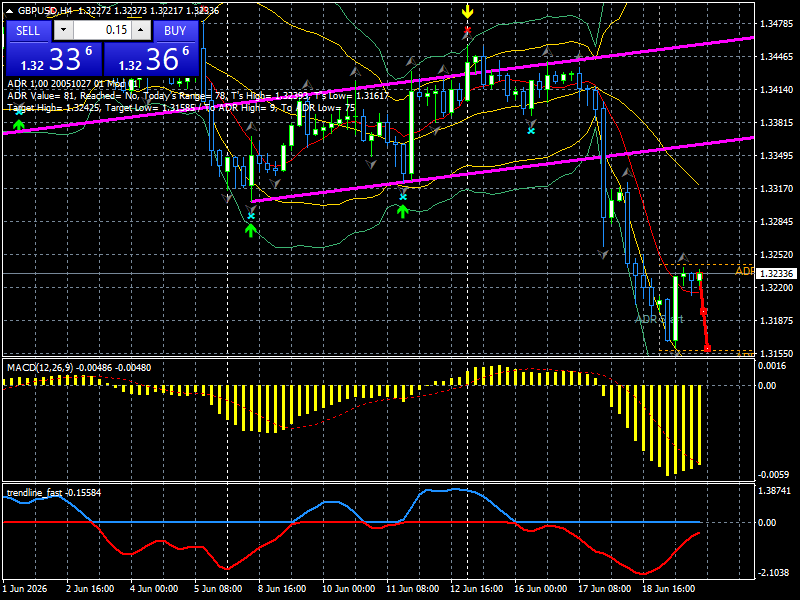Click time axis label 17 Jun 08:00

pos(605,588)
